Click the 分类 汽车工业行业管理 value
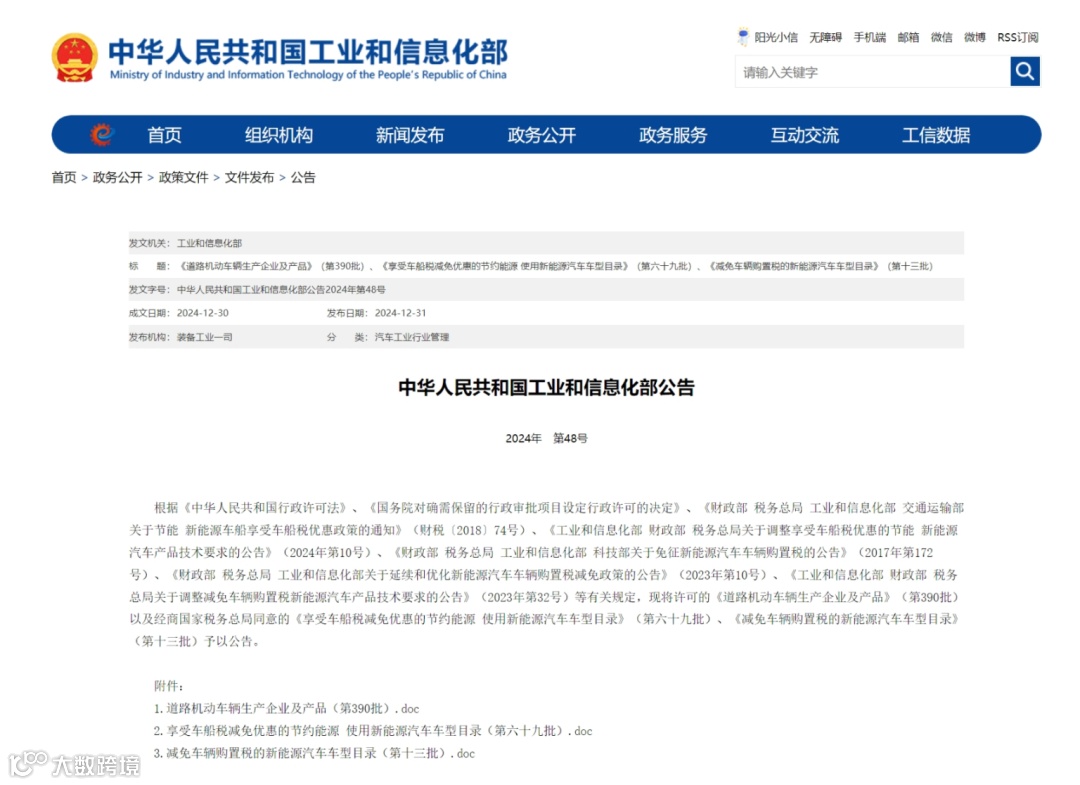The image size is (1080, 785). click(412, 337)
